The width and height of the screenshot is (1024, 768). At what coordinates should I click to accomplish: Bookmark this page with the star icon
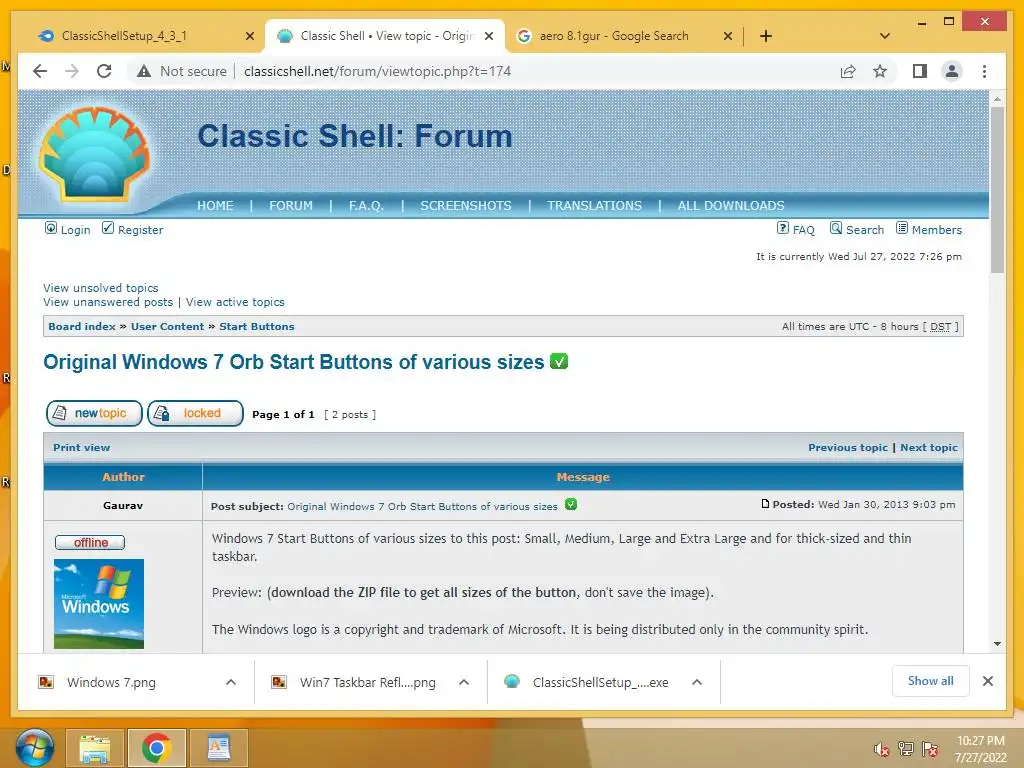pyautogui.click(x=880, y=71)
